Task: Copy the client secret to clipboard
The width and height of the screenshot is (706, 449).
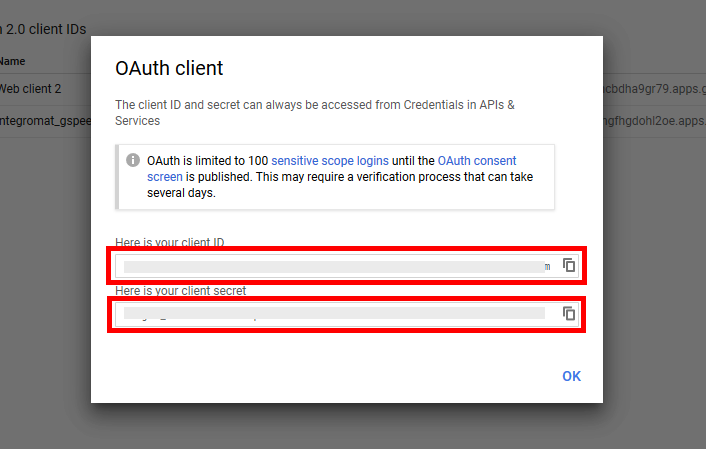Action: [x=569, y=313]
